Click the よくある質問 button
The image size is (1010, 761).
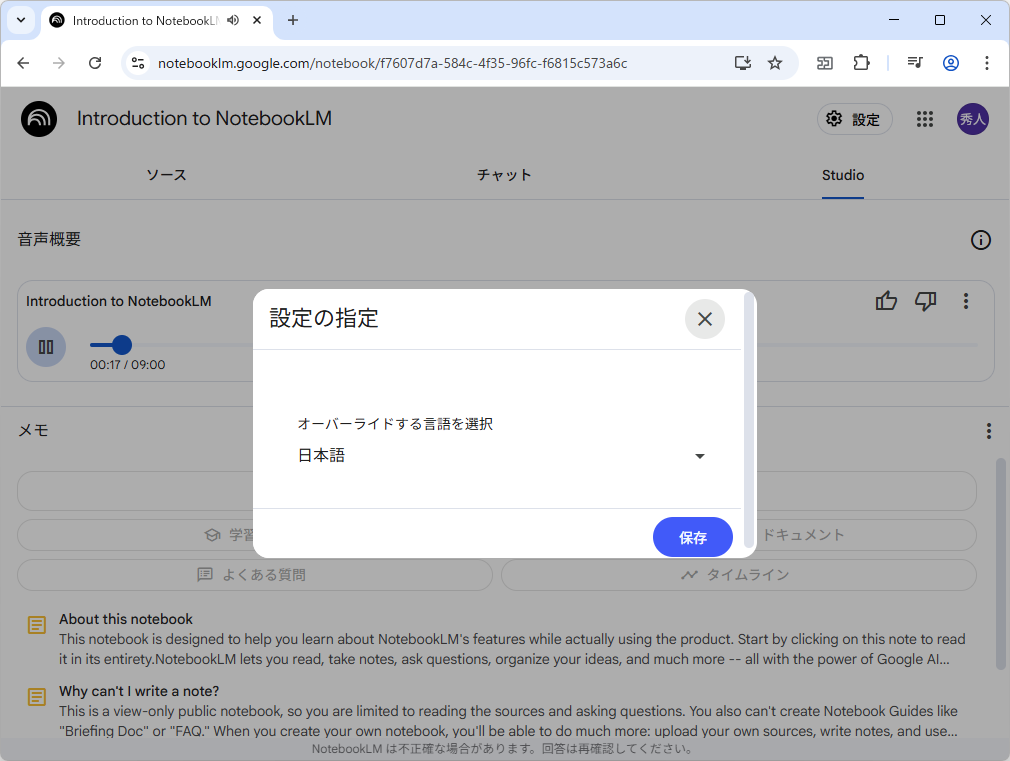[254, 574]
